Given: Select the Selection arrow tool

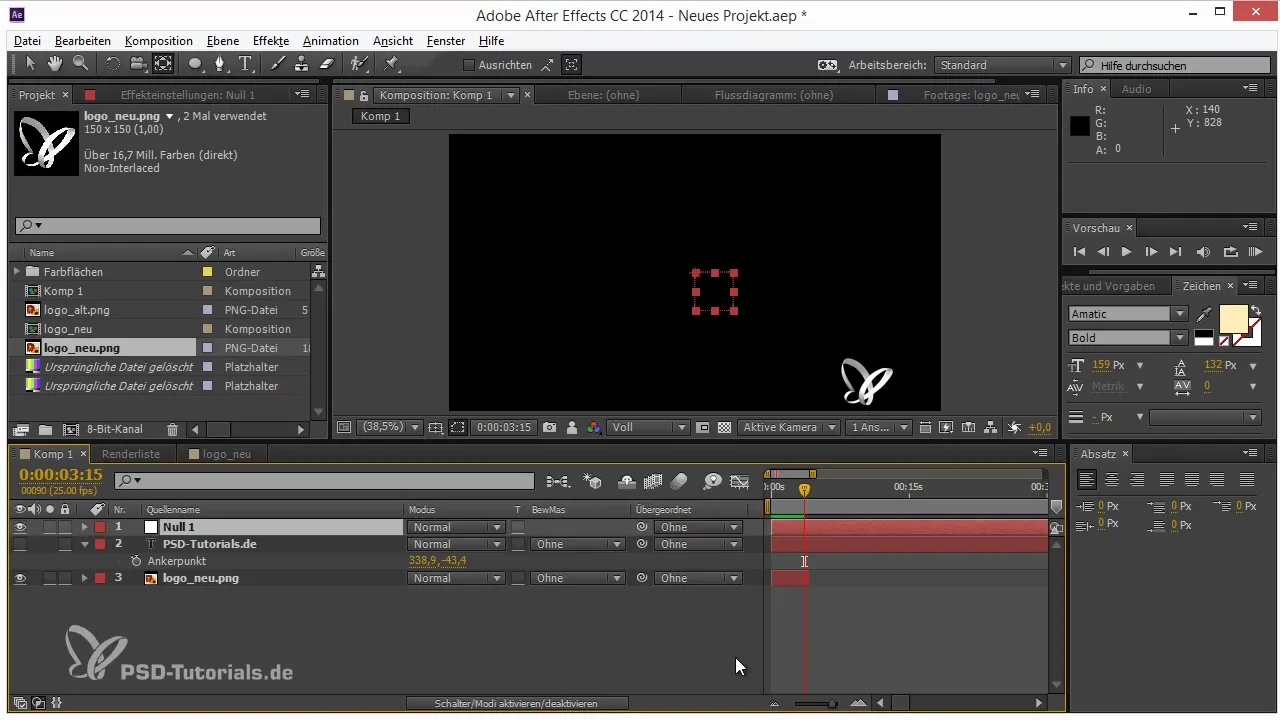Looking at the screenshot, I should pyautogui.click(x=30, y=64).
